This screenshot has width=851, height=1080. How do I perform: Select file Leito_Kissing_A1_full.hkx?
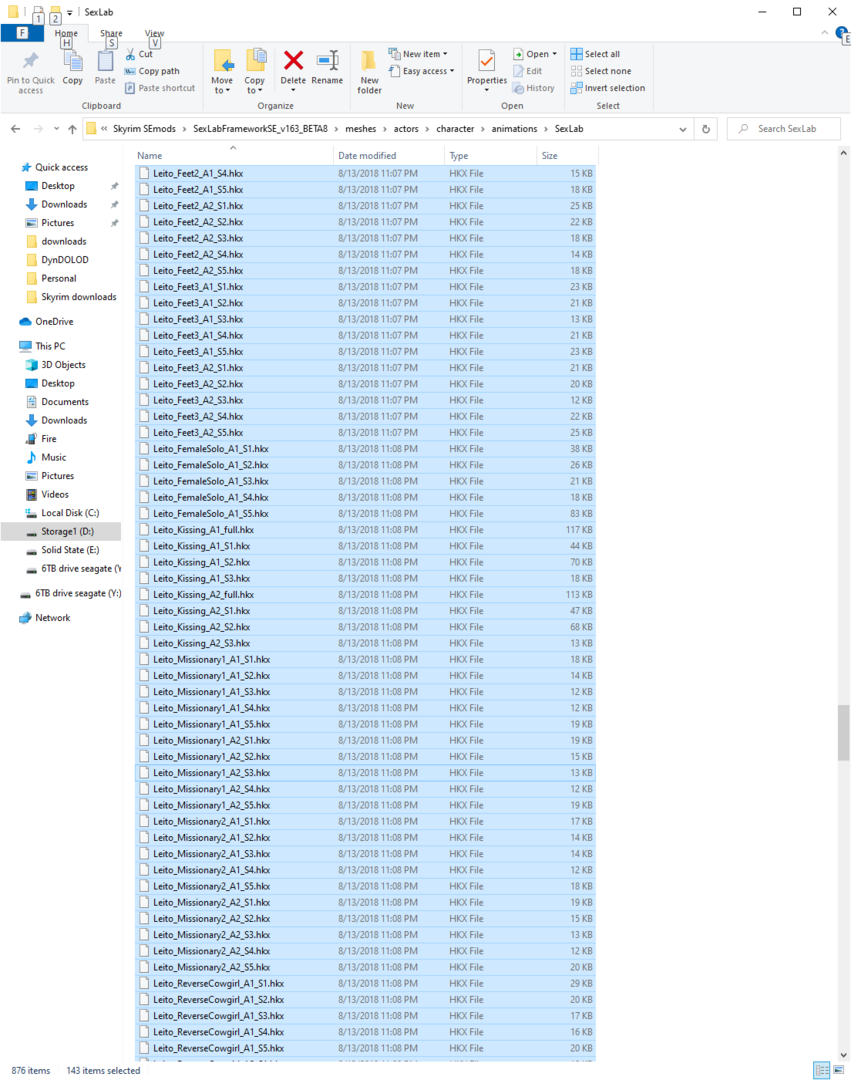pos(366,530)
